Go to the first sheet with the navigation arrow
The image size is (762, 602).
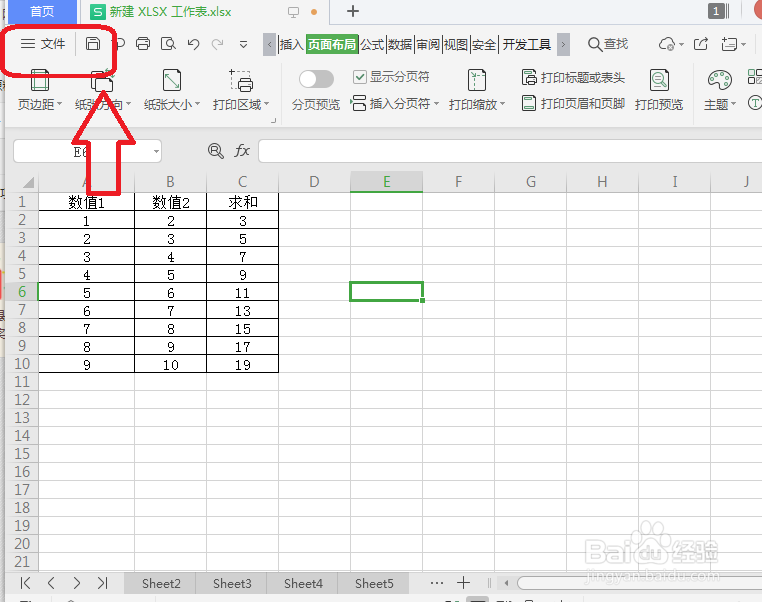pyautogui.click(x=26, y=583)
